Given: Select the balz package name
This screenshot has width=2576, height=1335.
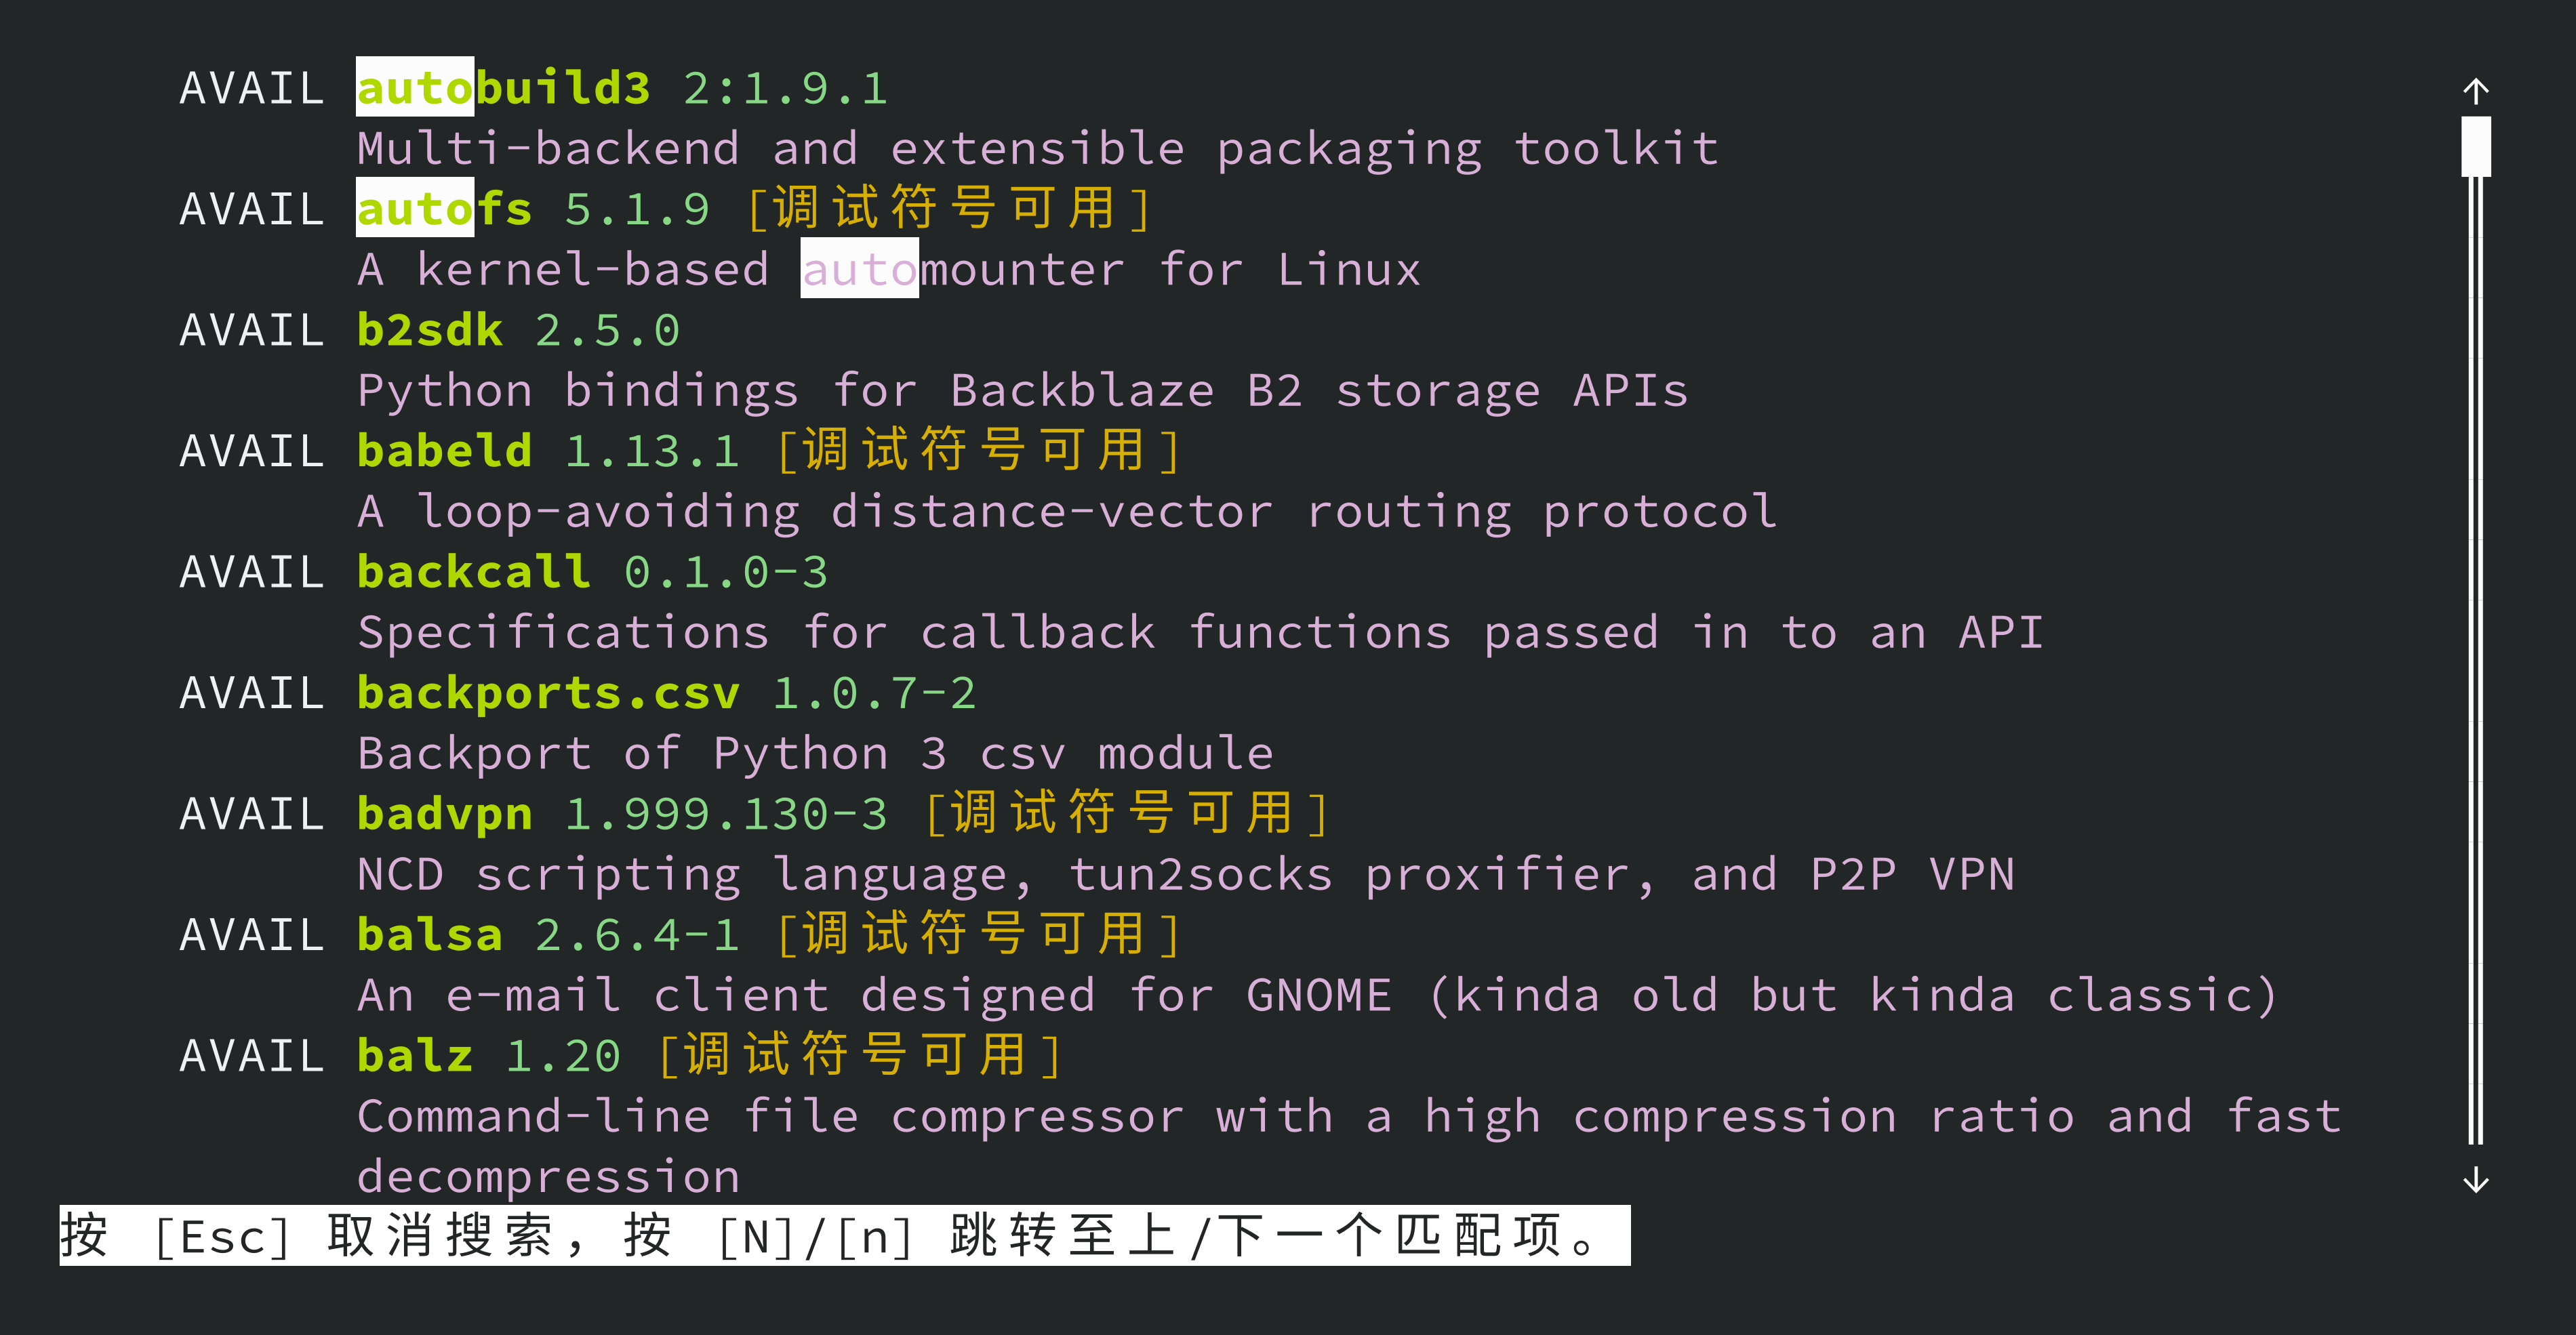Looking at the screenshot, I should [415, 1056].
